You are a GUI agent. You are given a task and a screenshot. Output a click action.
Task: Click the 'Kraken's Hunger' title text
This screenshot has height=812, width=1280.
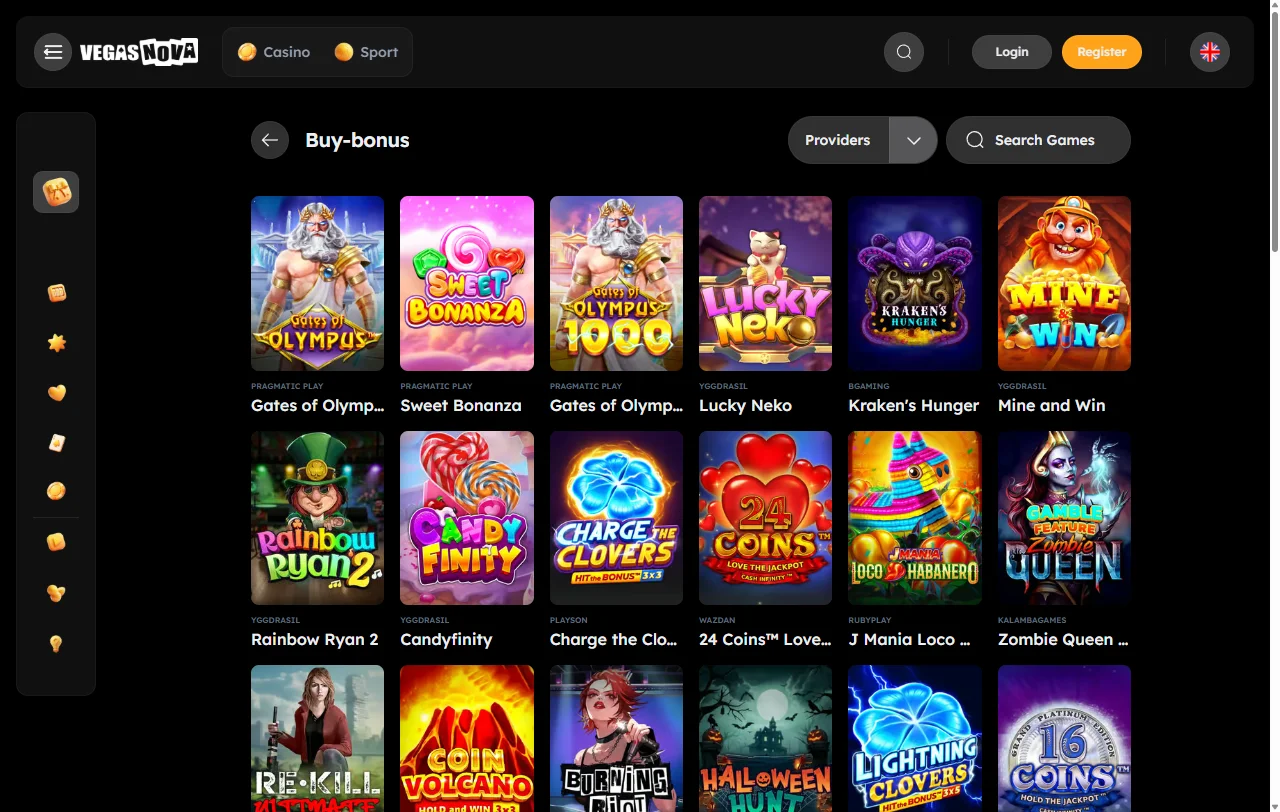pos(914,405)
